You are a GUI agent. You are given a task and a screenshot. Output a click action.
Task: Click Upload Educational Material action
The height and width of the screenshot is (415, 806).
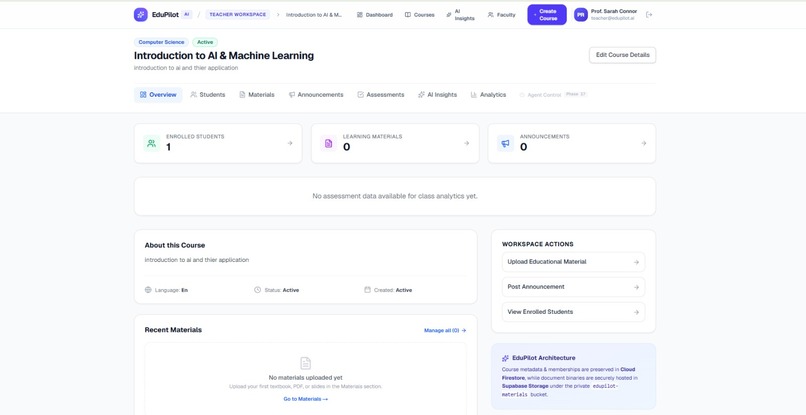pyautogui.click(x=573, y=262)
